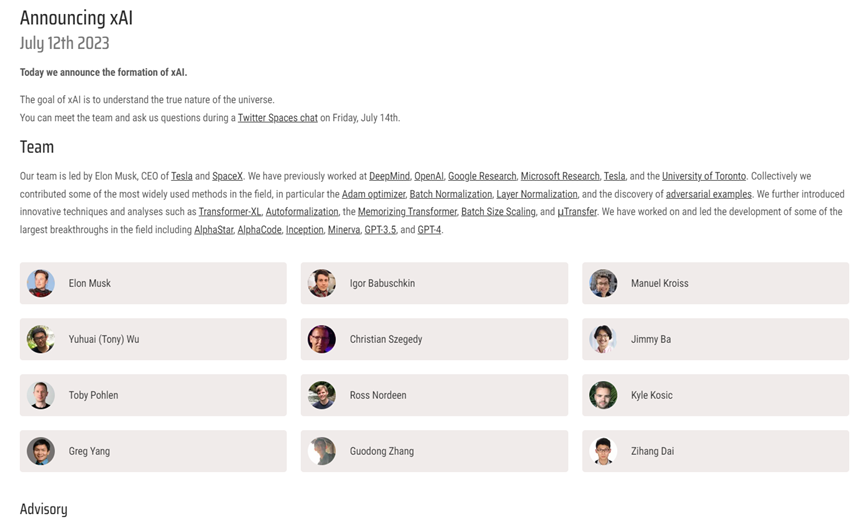Click the Adam optimizer link
This screenshot has width=865, height=524.
[x=373, y=194]
